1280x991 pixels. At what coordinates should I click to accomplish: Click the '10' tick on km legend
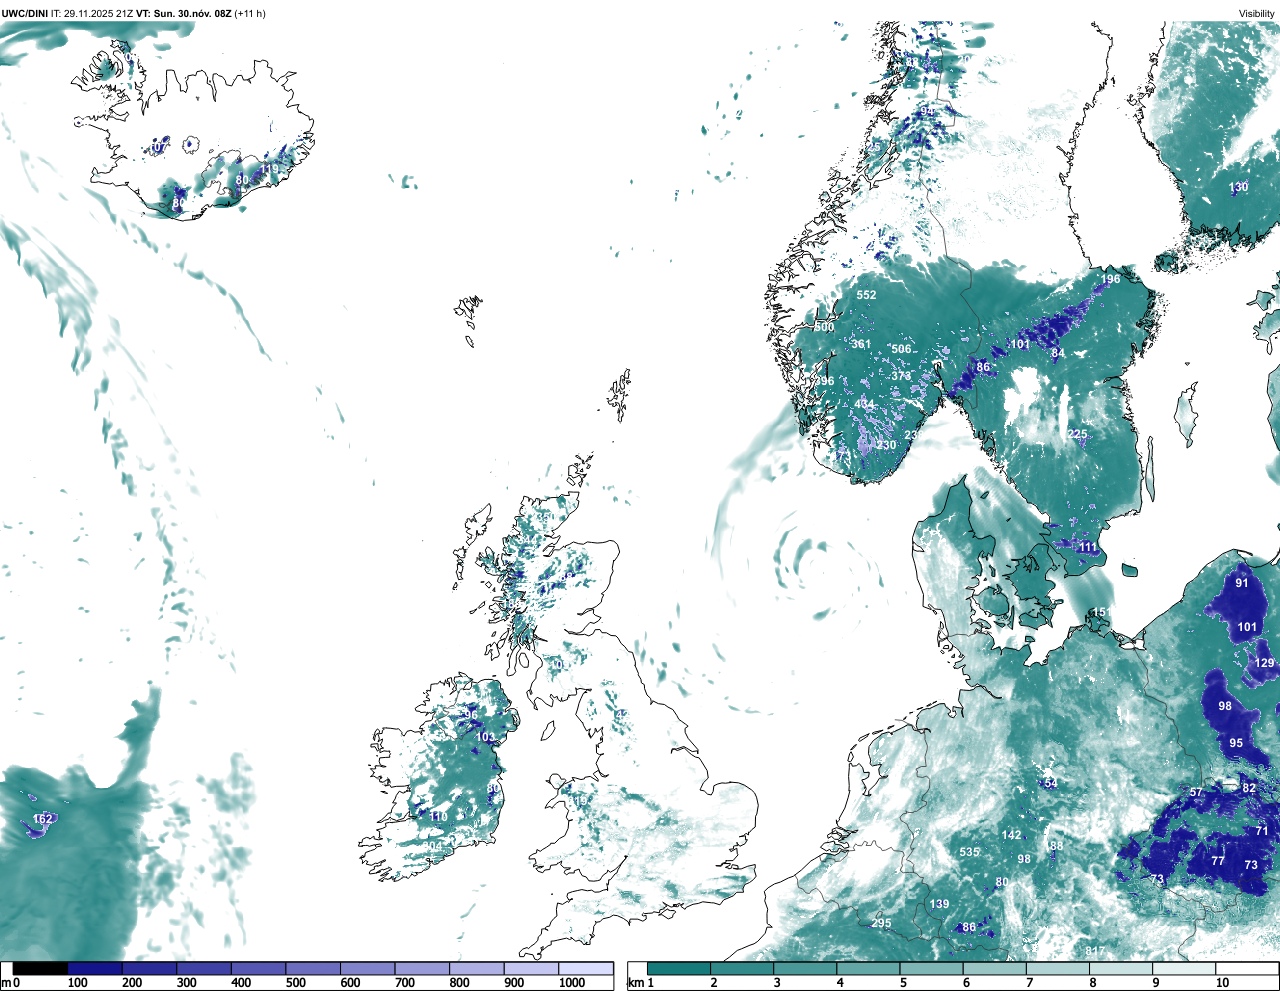click(1222, 983)
